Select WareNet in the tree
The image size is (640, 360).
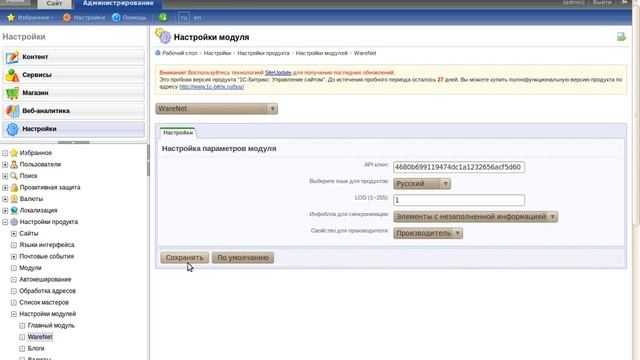pos(40,337)
